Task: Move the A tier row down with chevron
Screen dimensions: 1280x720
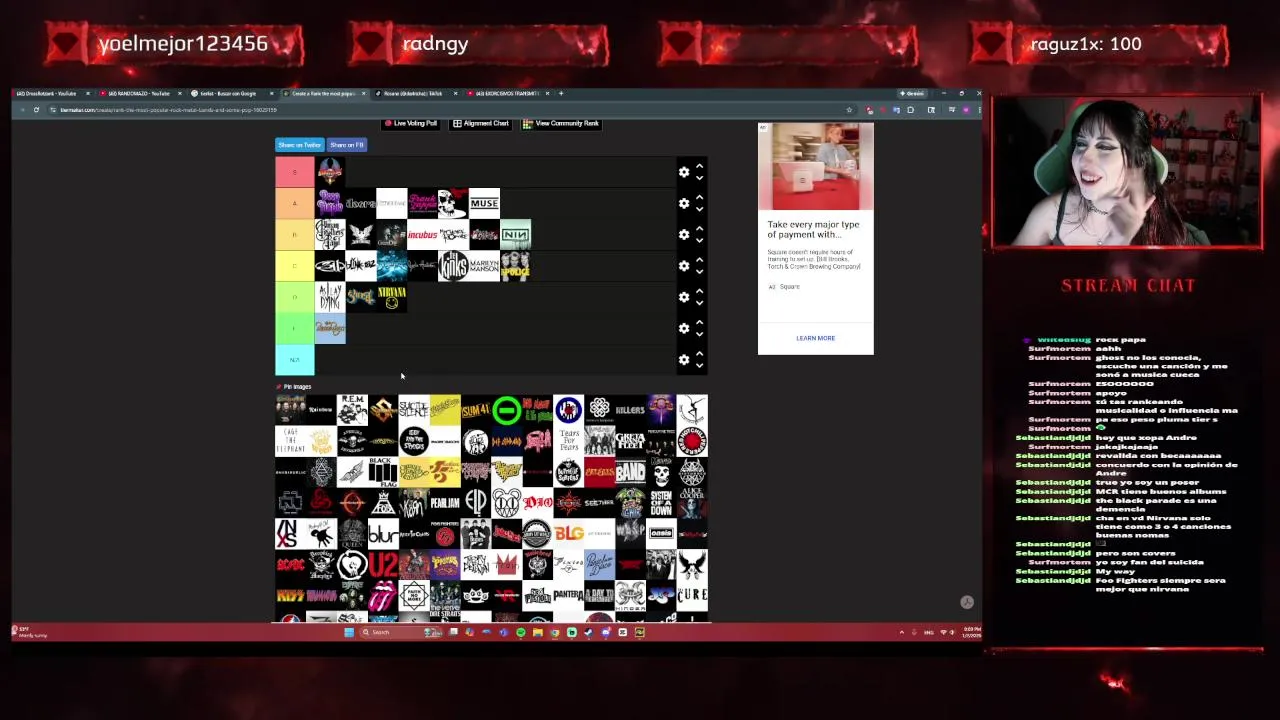Action: click(x=699, y=209)
